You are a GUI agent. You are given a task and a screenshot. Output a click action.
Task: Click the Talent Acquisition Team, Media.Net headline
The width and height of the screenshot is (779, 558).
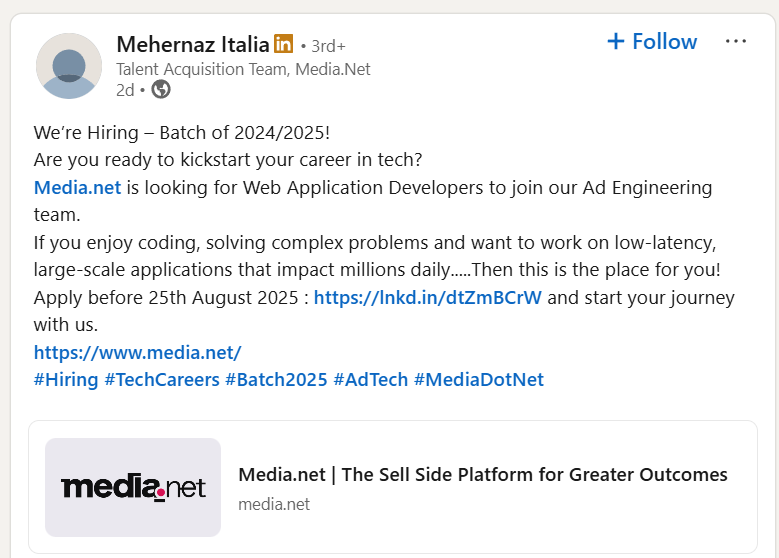[x=243, y=69]
